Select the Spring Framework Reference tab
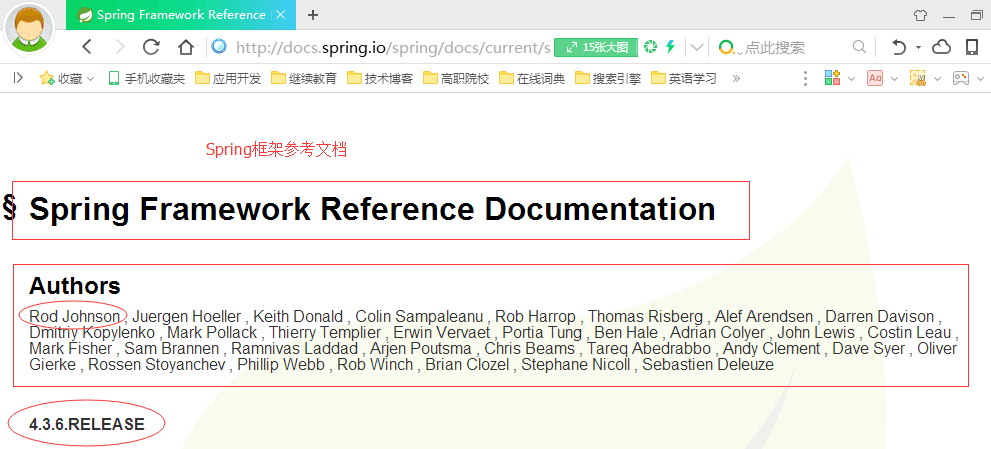Image resolution: width=991 pixels, height=449 pixels. pos(181,15)
